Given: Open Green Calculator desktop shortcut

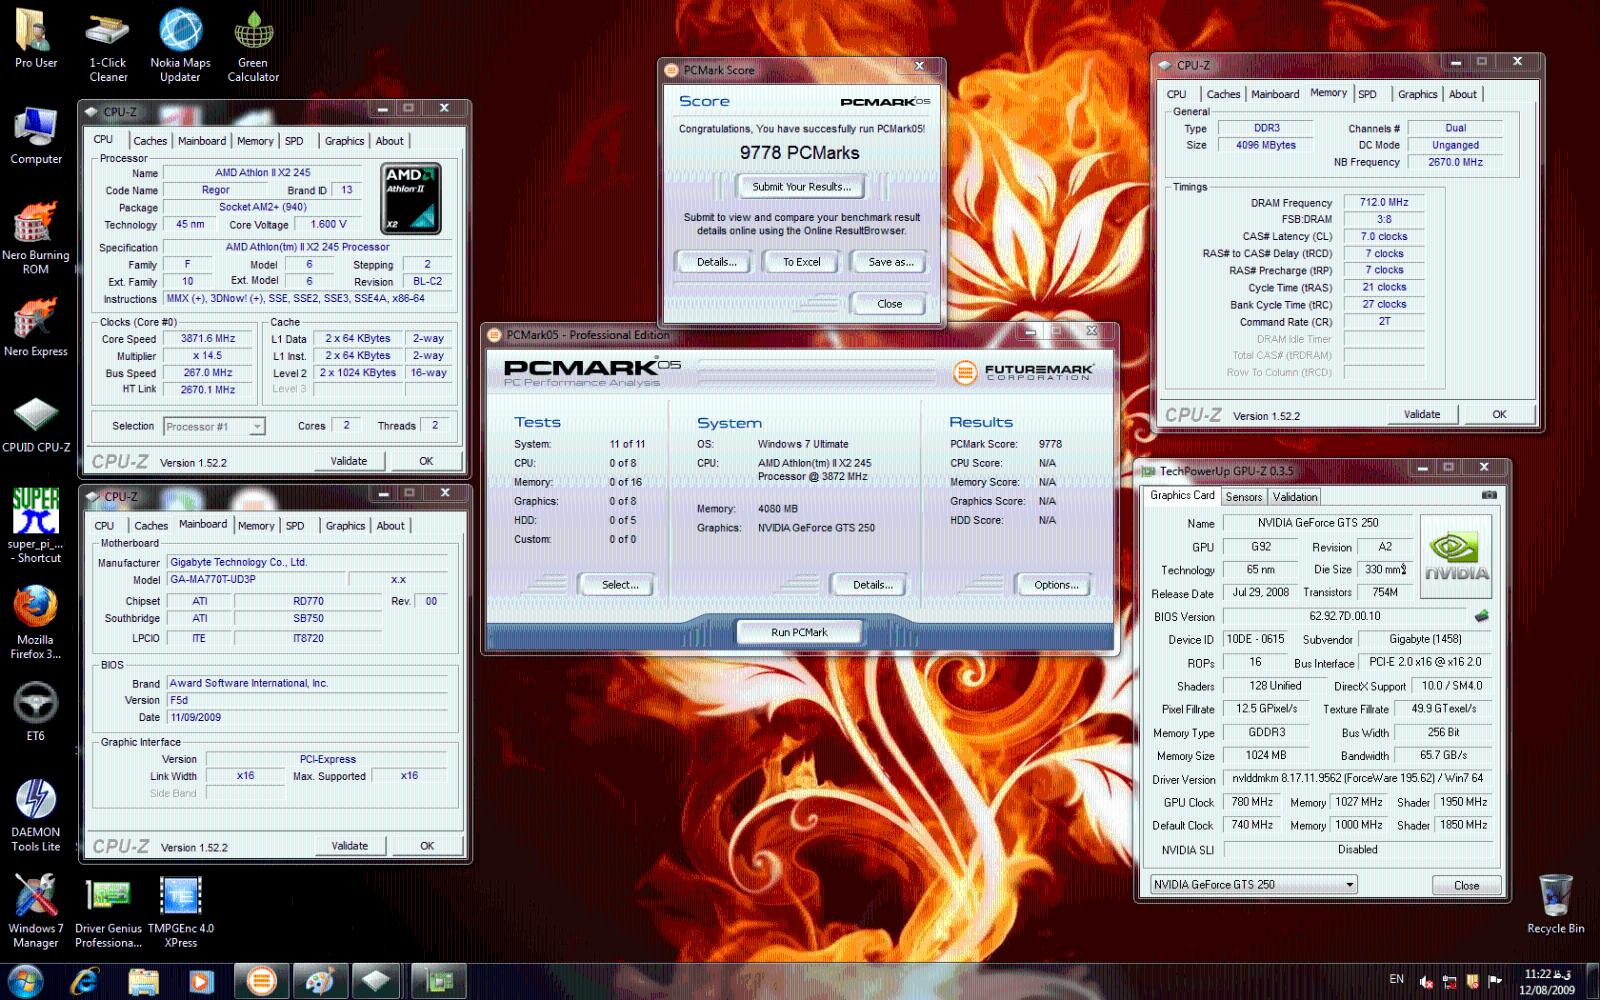Looking at the screenshot, I should click(253, 44).
